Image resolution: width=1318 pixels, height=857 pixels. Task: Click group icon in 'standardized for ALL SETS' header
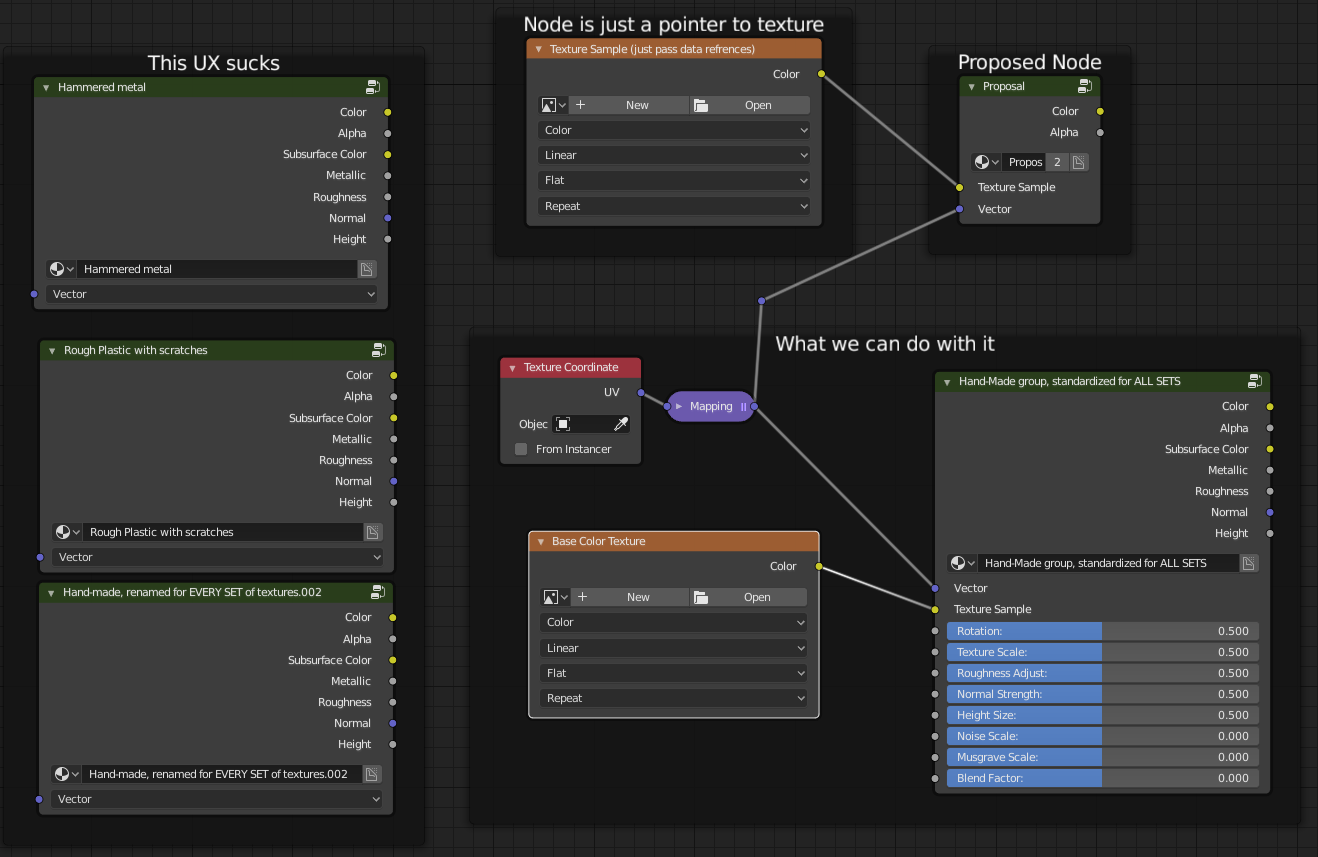tap(1255, 381)
